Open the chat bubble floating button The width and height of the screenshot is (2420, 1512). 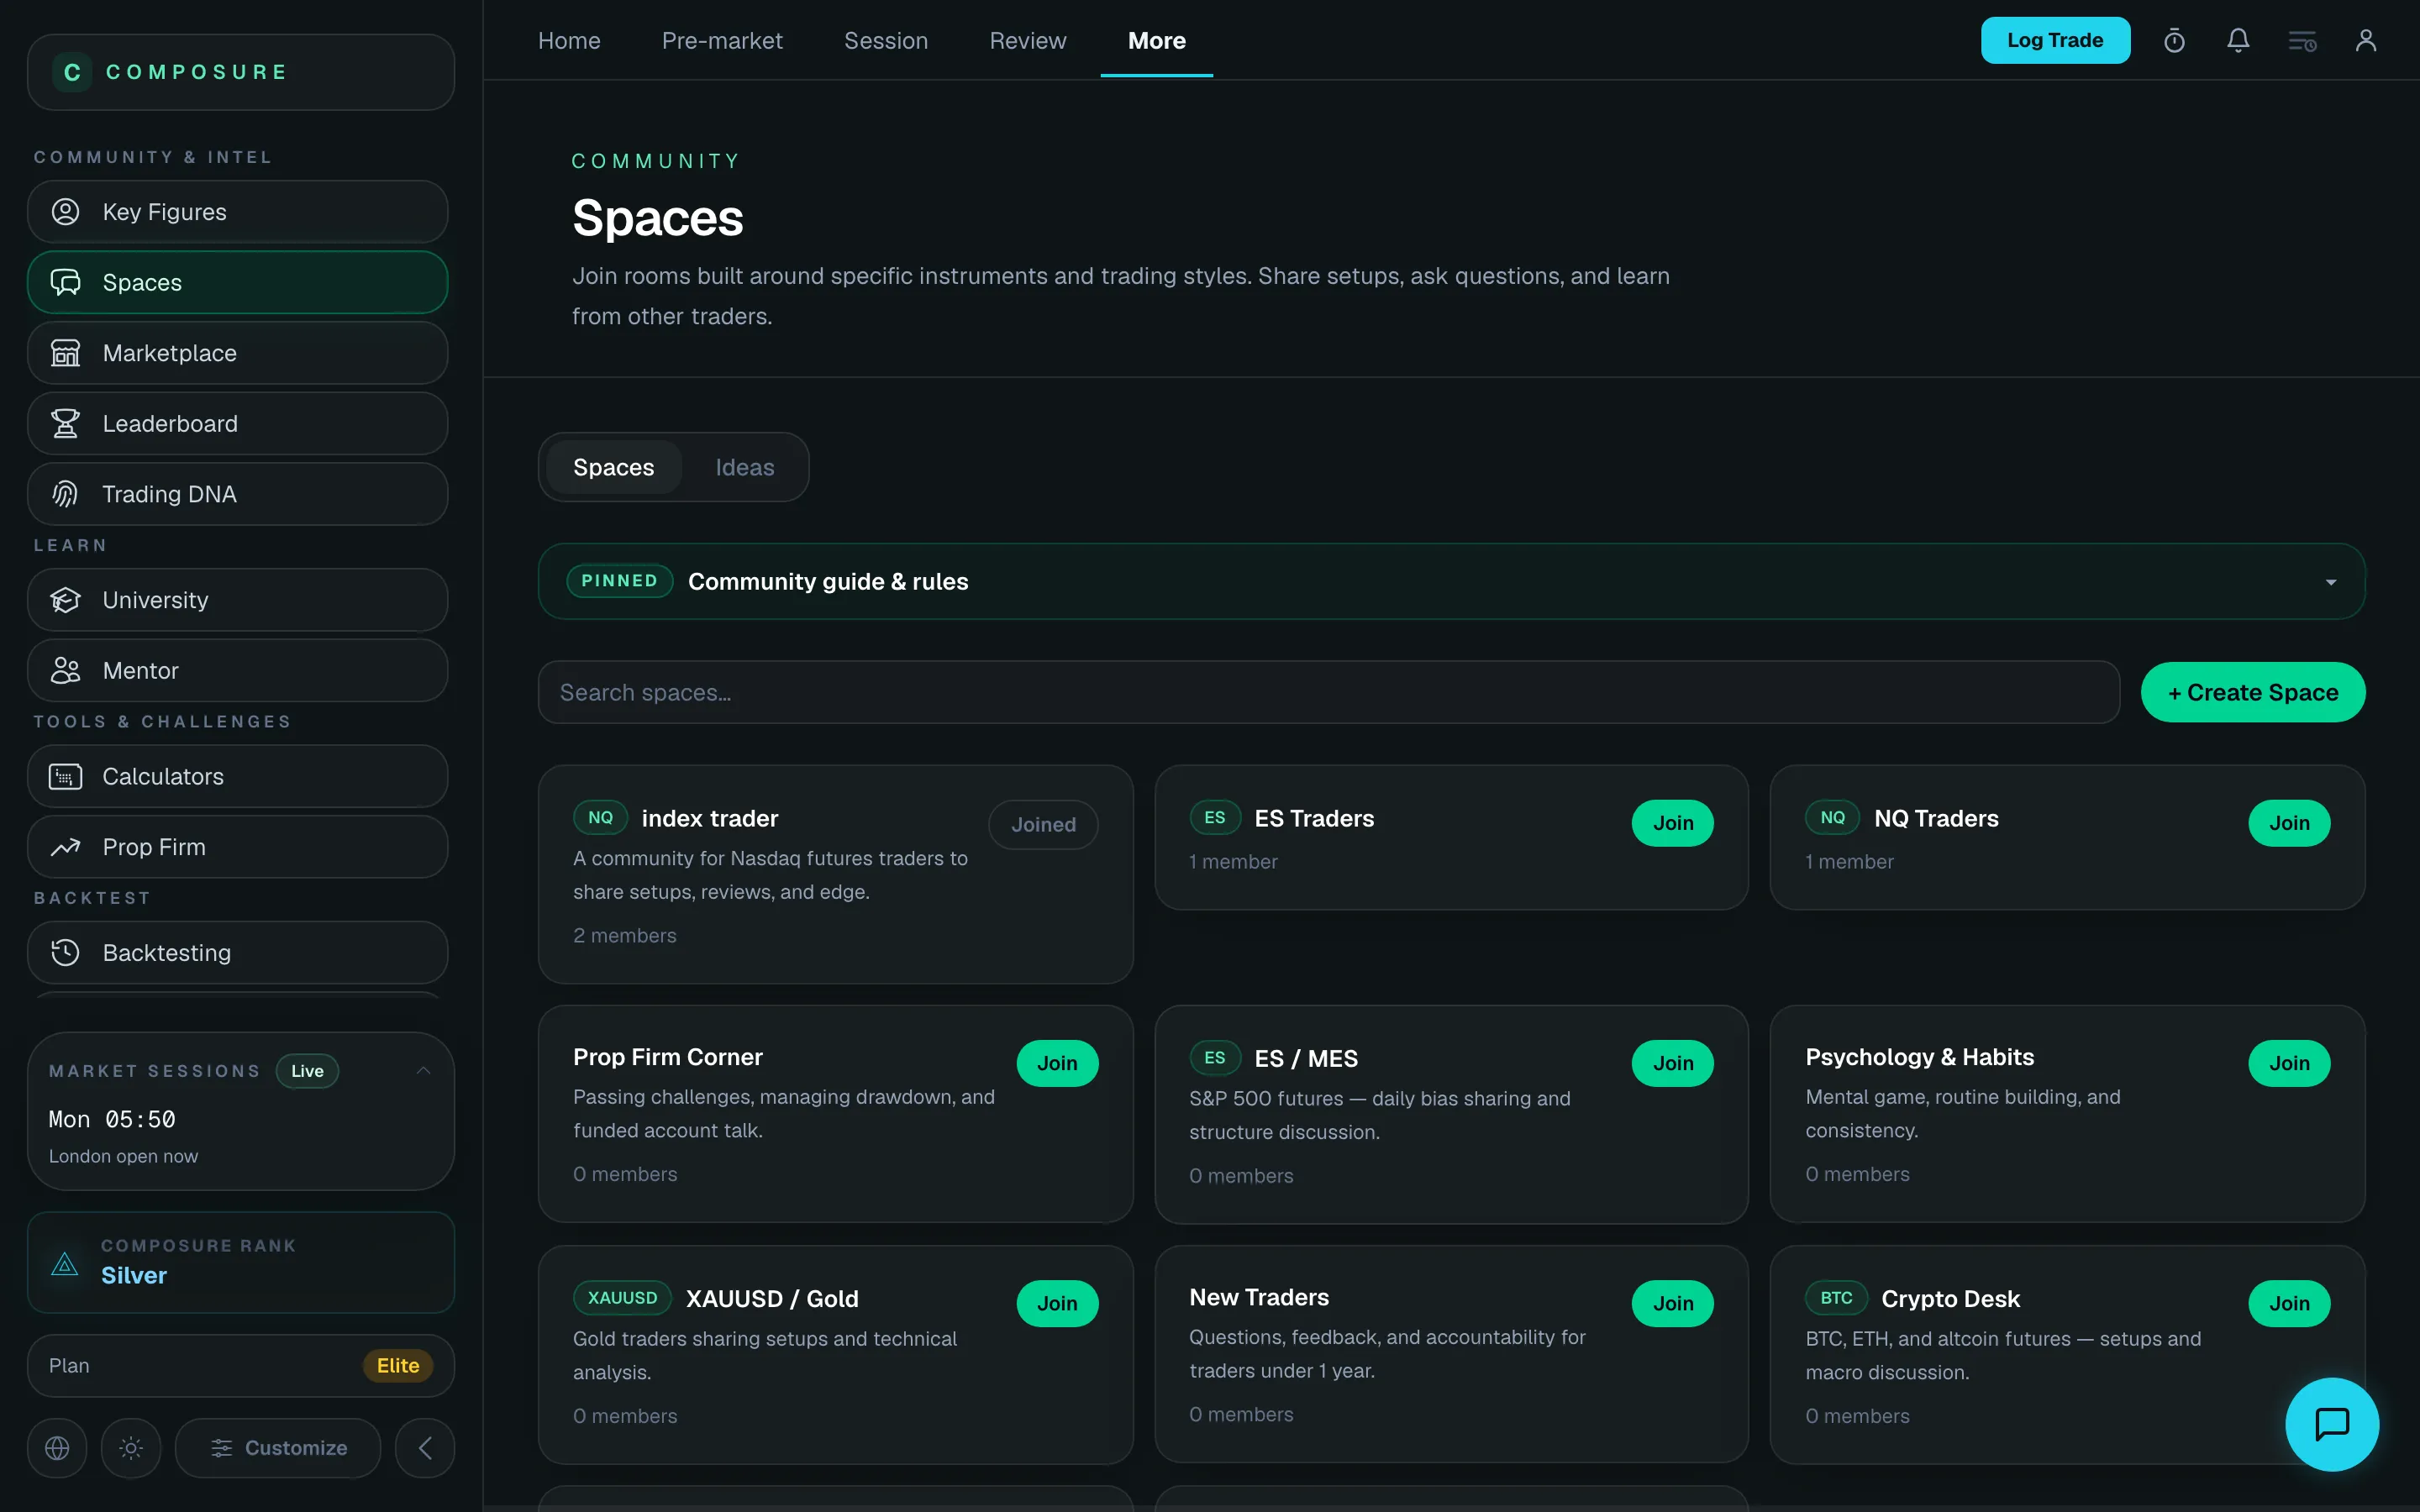[2332, 1424]
